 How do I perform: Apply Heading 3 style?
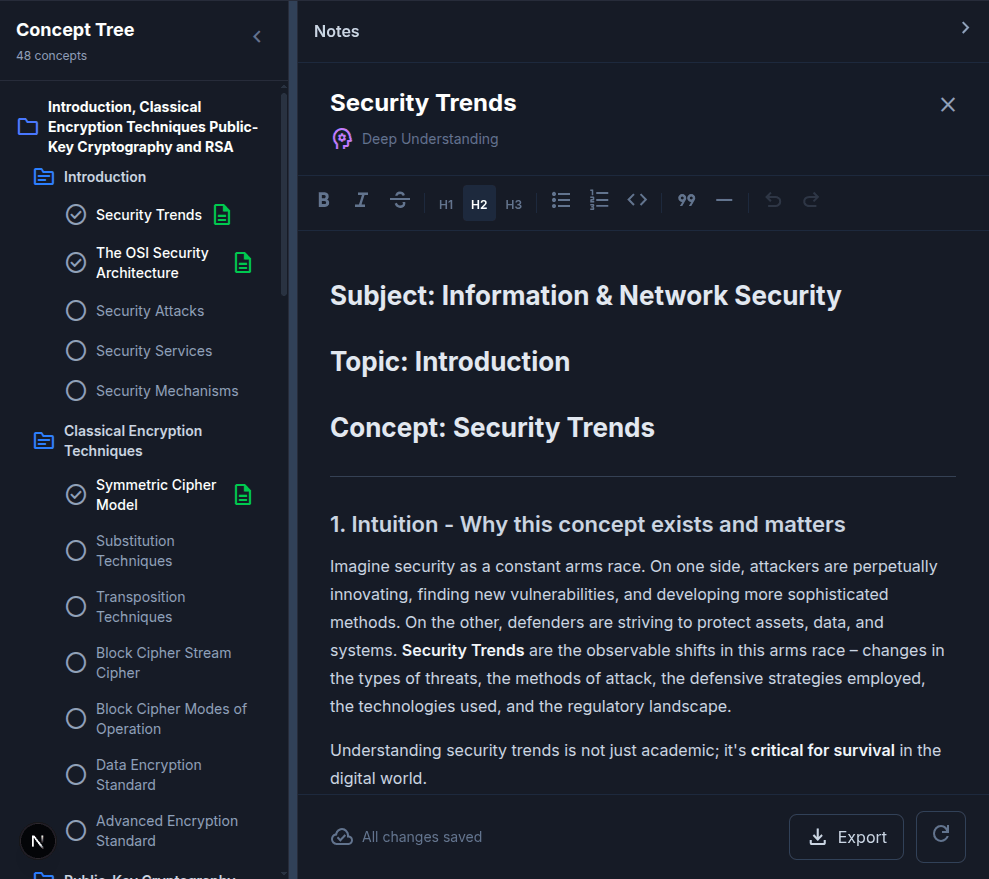[x=513, y=203]
